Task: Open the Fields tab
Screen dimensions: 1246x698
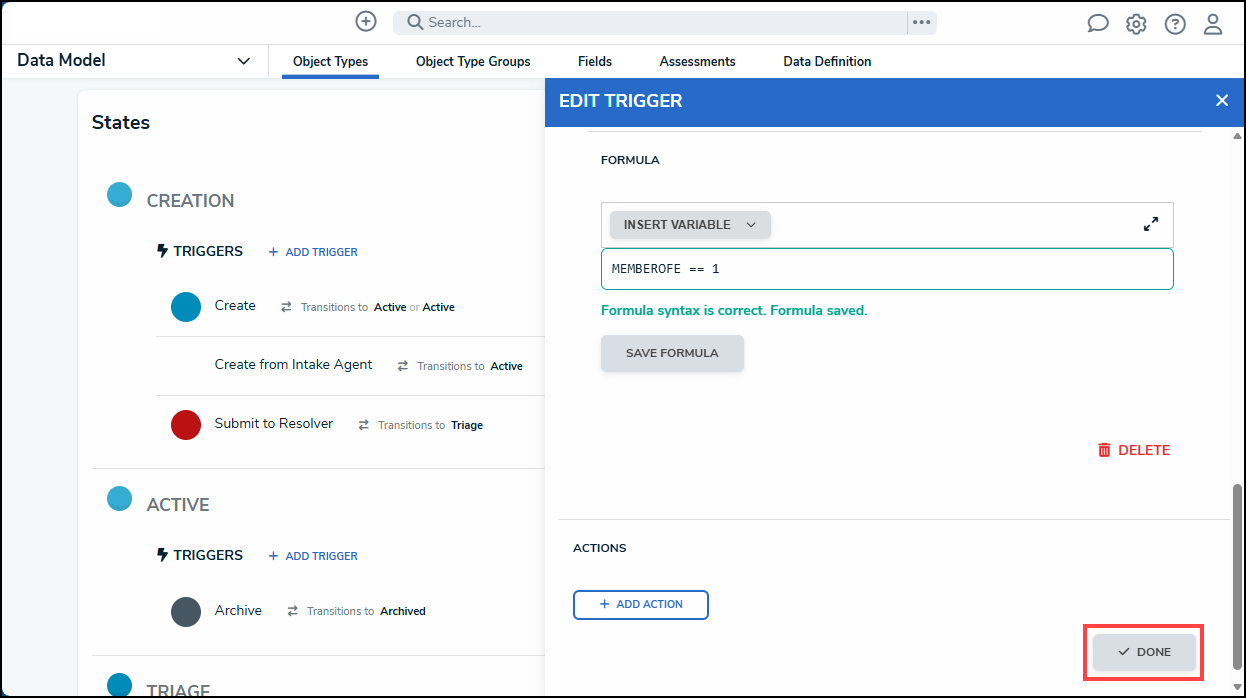Action: [x=595, y=62]
